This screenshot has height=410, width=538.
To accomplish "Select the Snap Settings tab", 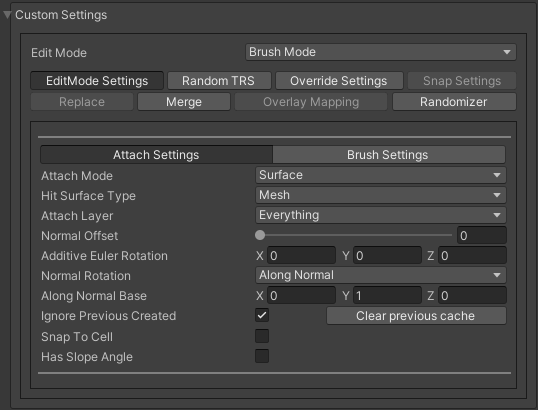I will [x=462, y=81].
